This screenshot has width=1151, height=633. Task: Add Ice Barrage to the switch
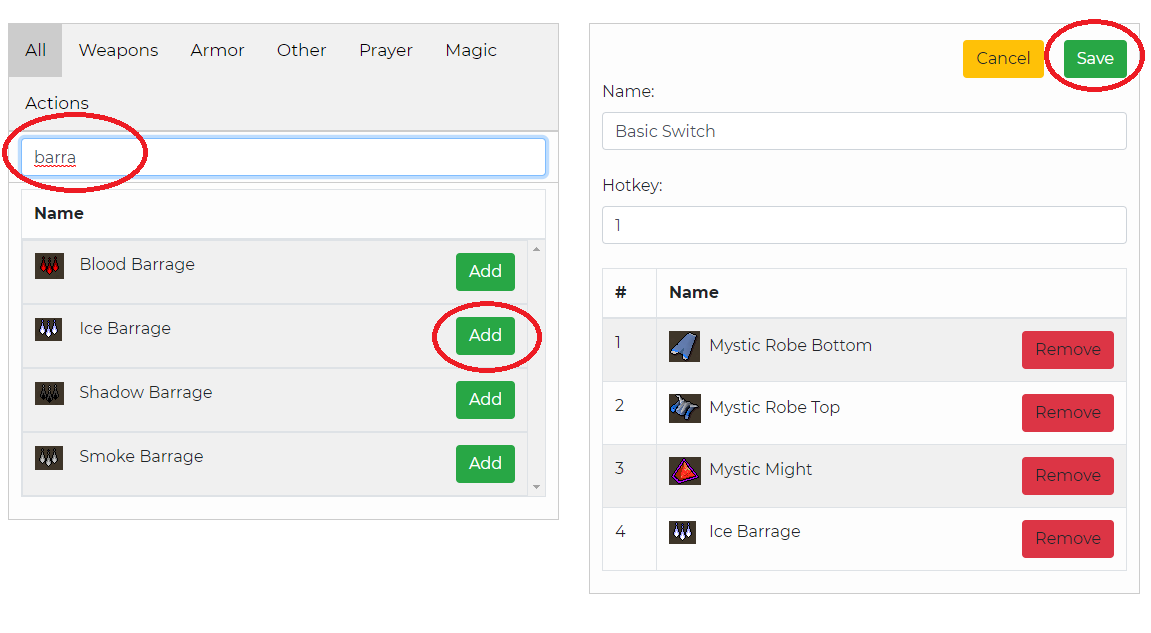485,336
